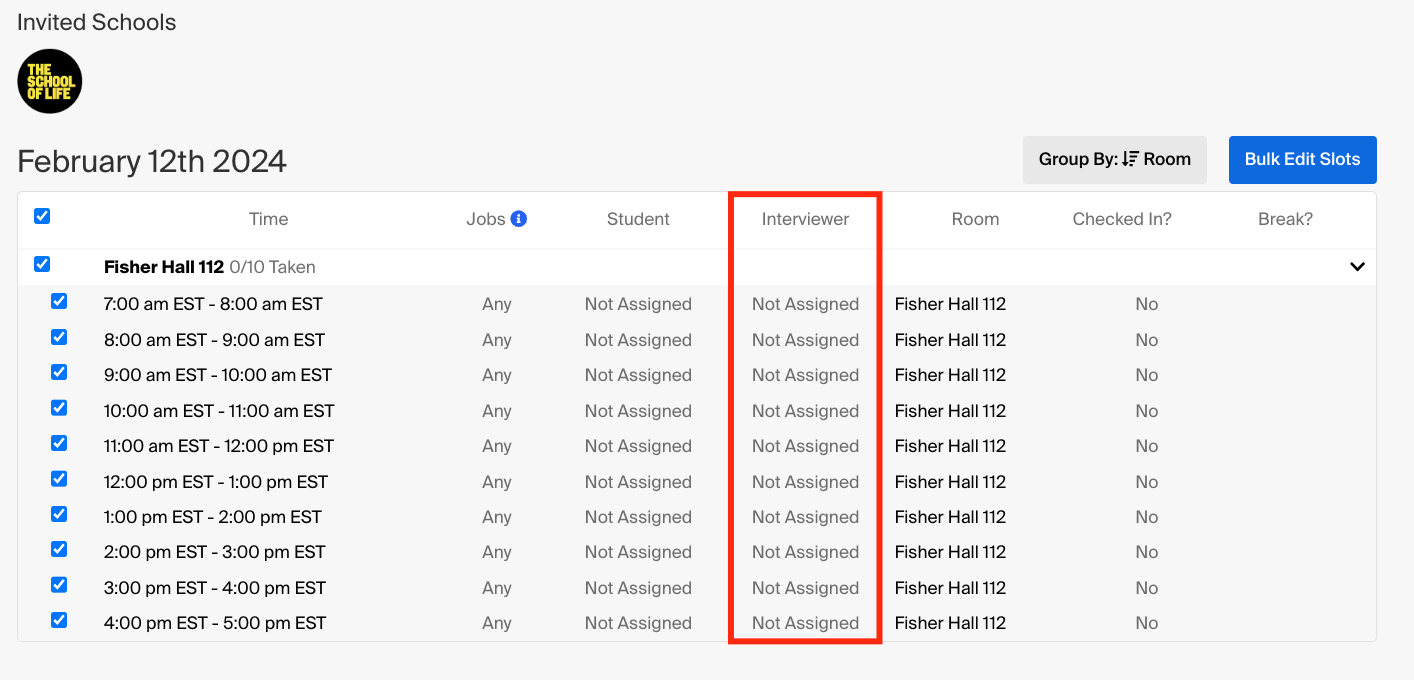This screenshot has height=680, width=1414.
Task: Click Not Assigned student for 8:00 am slot
Action: 638,340
